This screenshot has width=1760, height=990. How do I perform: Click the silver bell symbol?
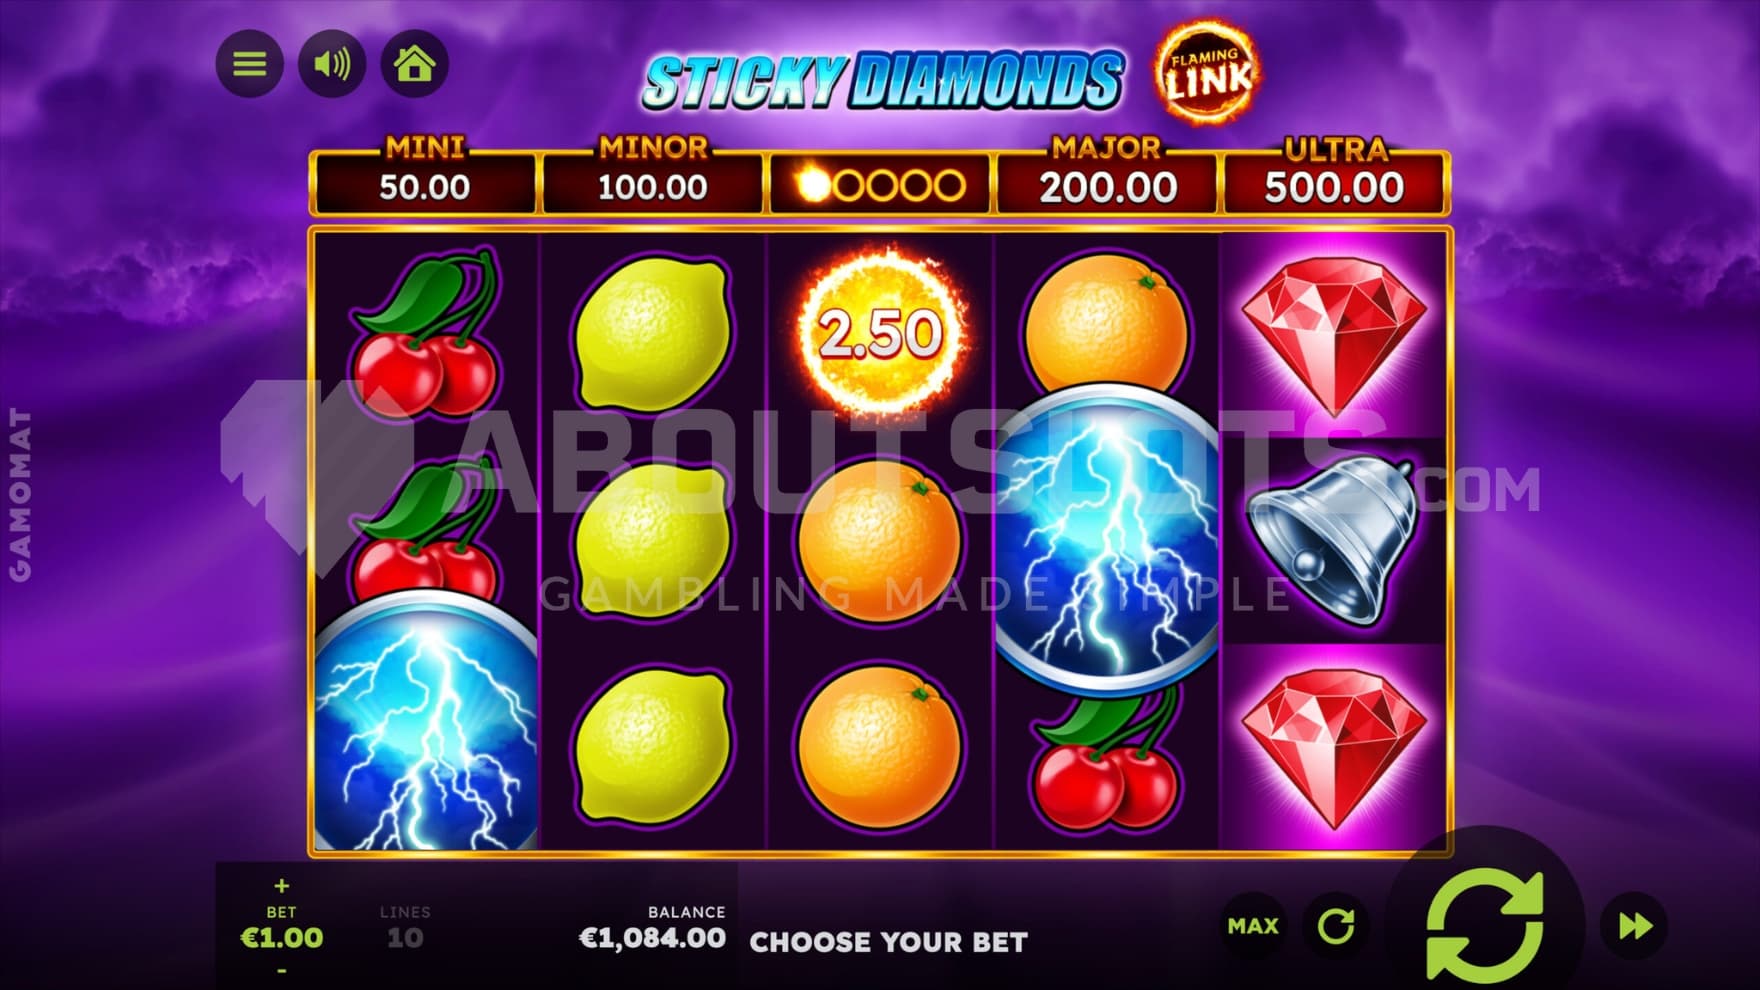pyautogui.click(x=1333, y=540)
